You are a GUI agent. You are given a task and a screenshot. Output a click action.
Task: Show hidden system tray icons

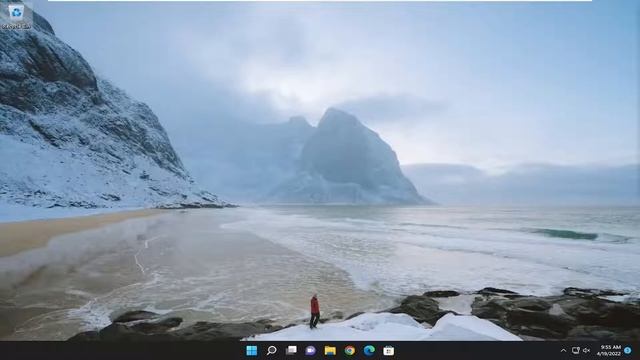563,351
